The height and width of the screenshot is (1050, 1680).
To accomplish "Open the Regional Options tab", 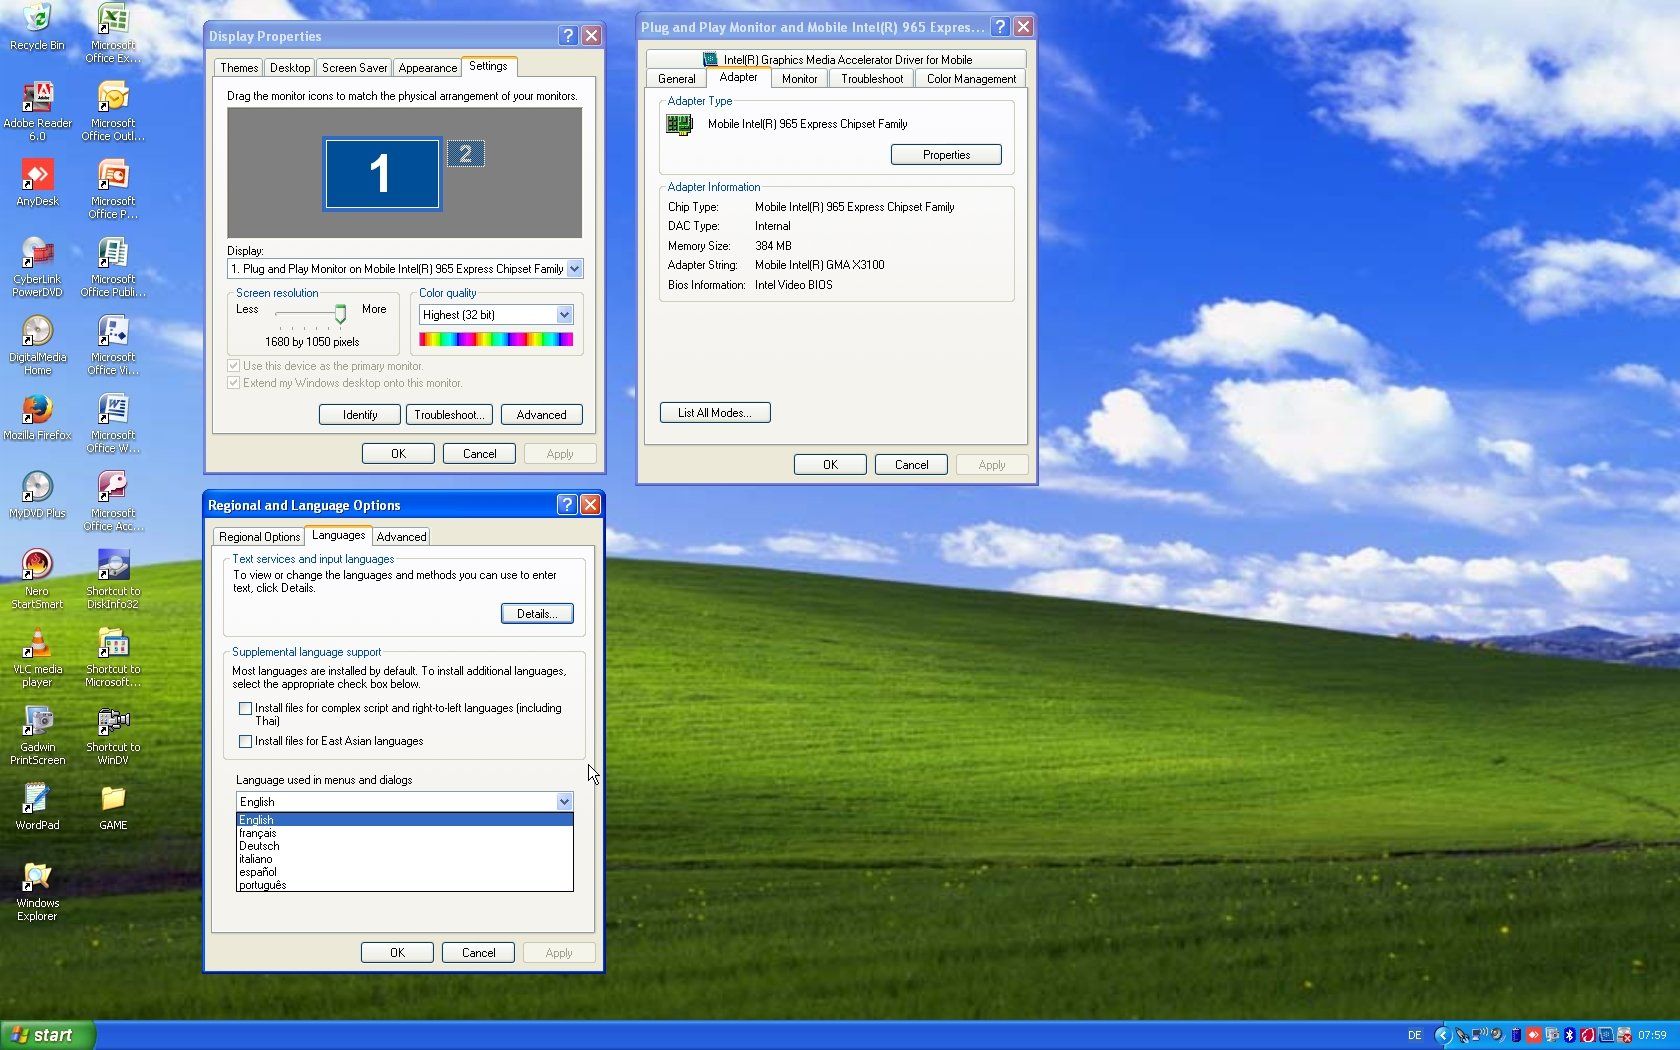I will tap(259, 537).
